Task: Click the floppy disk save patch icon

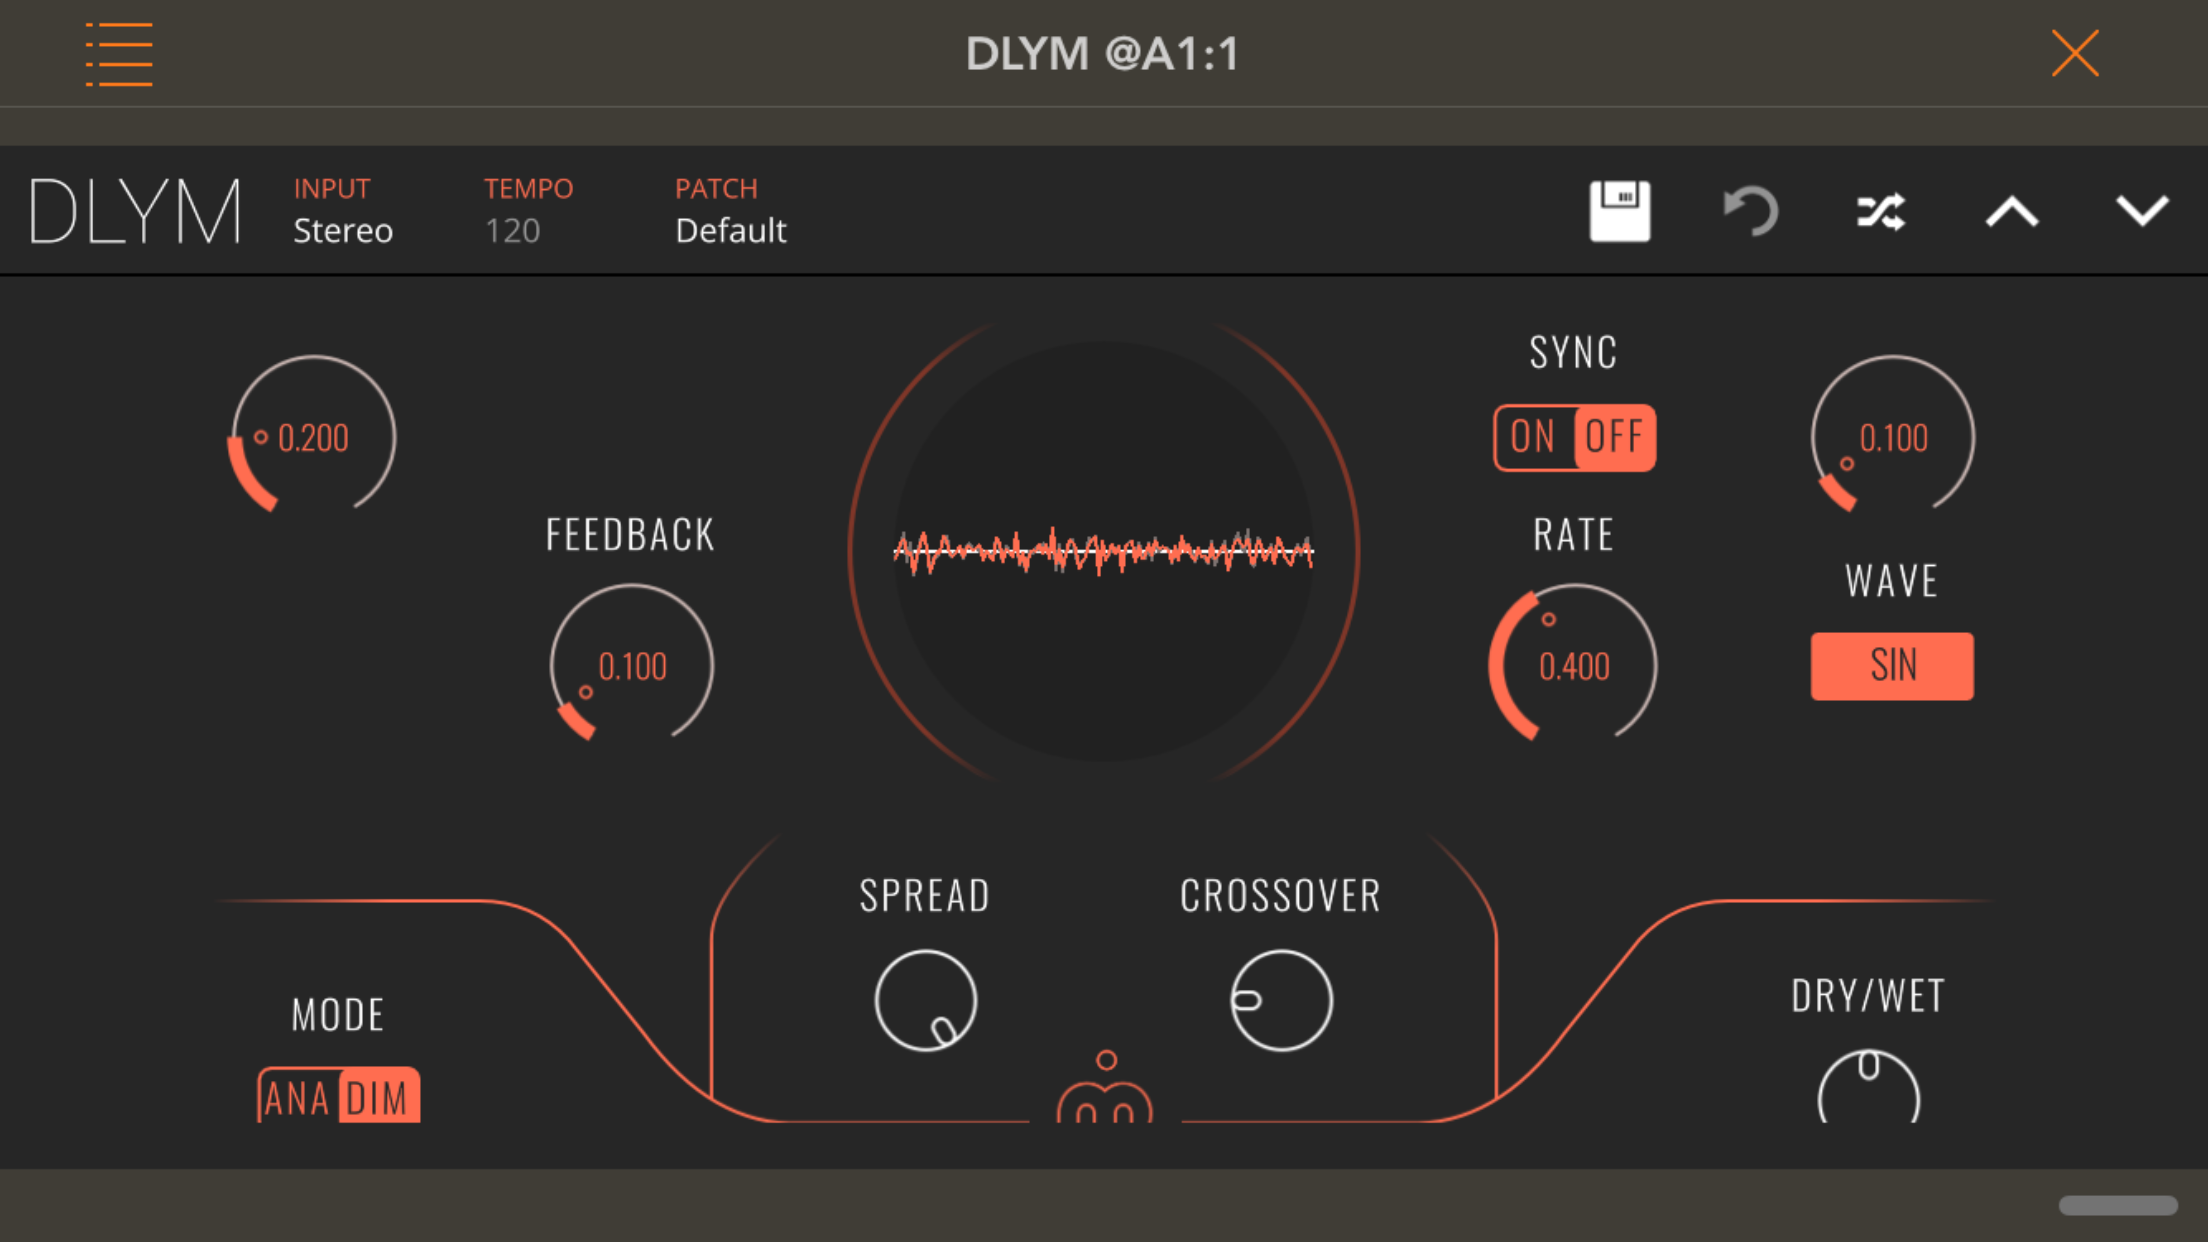Action: coord(1620,211)
